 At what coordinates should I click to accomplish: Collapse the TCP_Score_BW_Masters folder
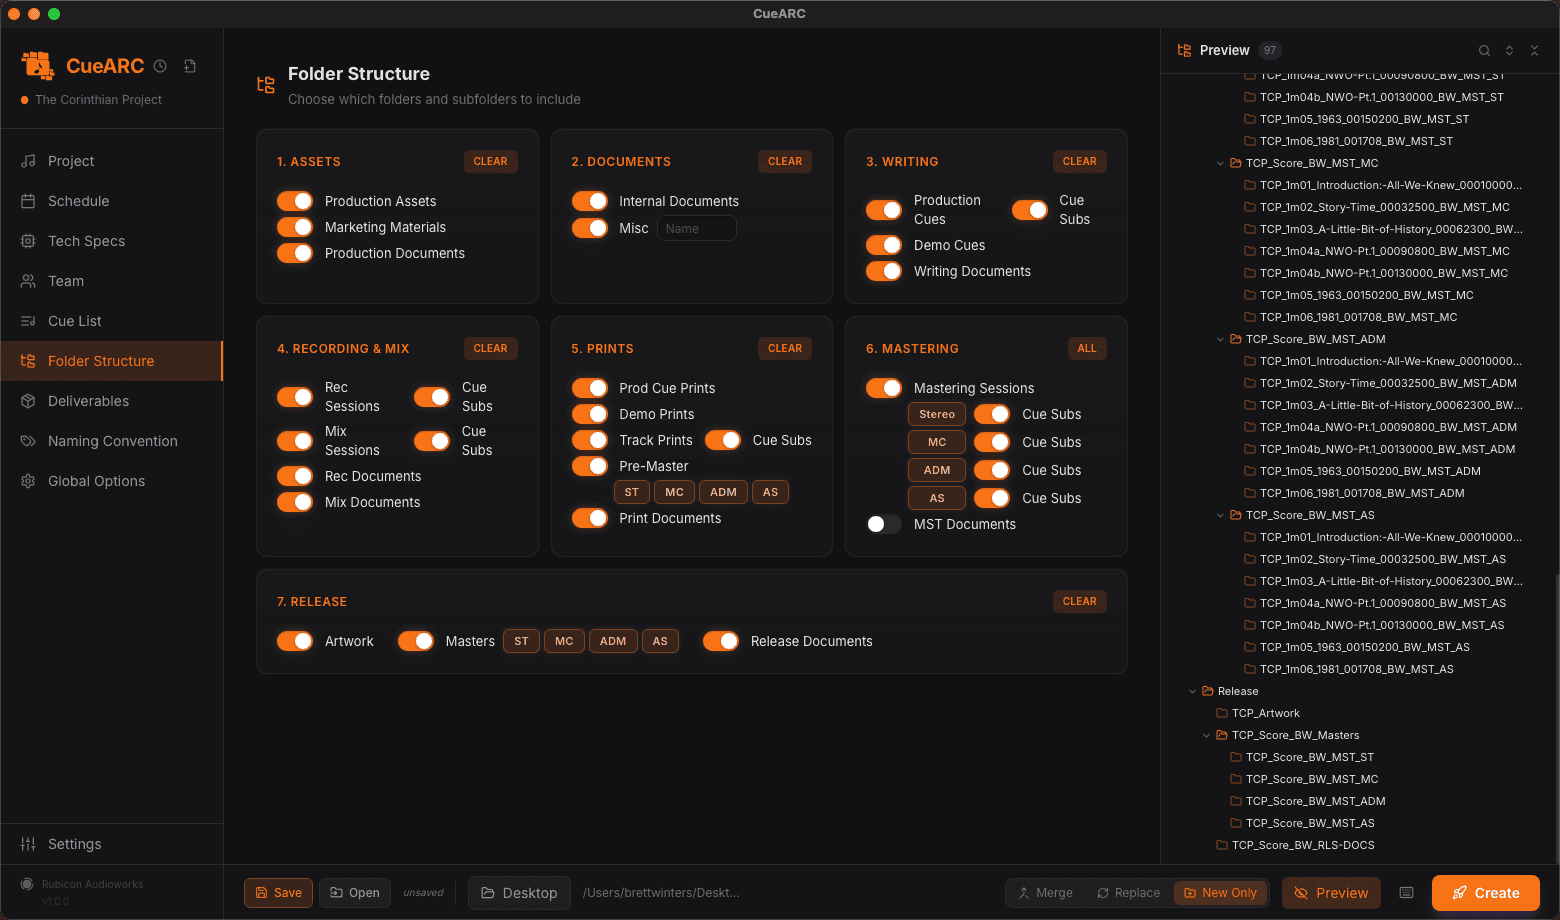click(1206, 735)
